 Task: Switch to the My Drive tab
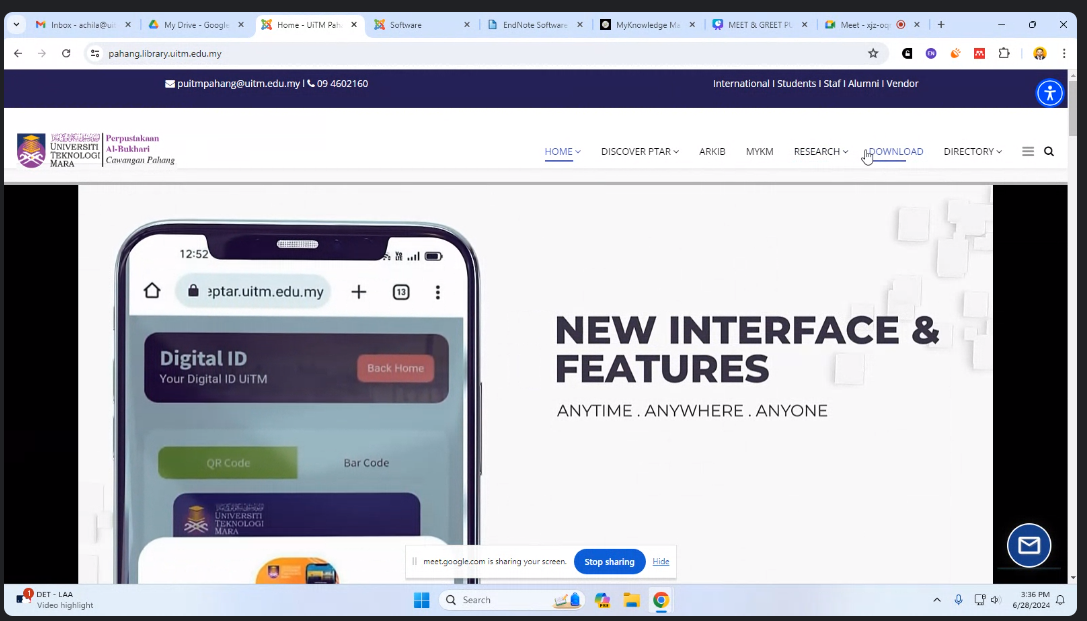point(195,24)
